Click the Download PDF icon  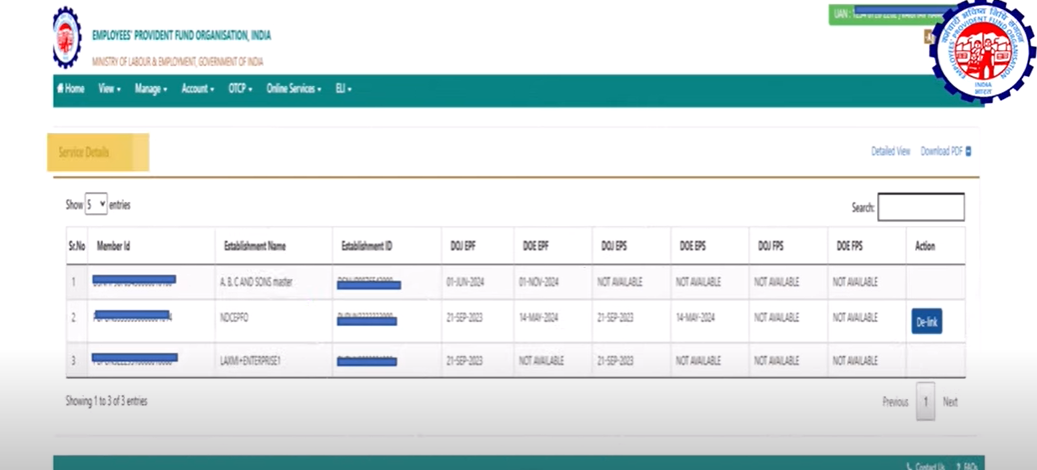(x=968, y=152)
